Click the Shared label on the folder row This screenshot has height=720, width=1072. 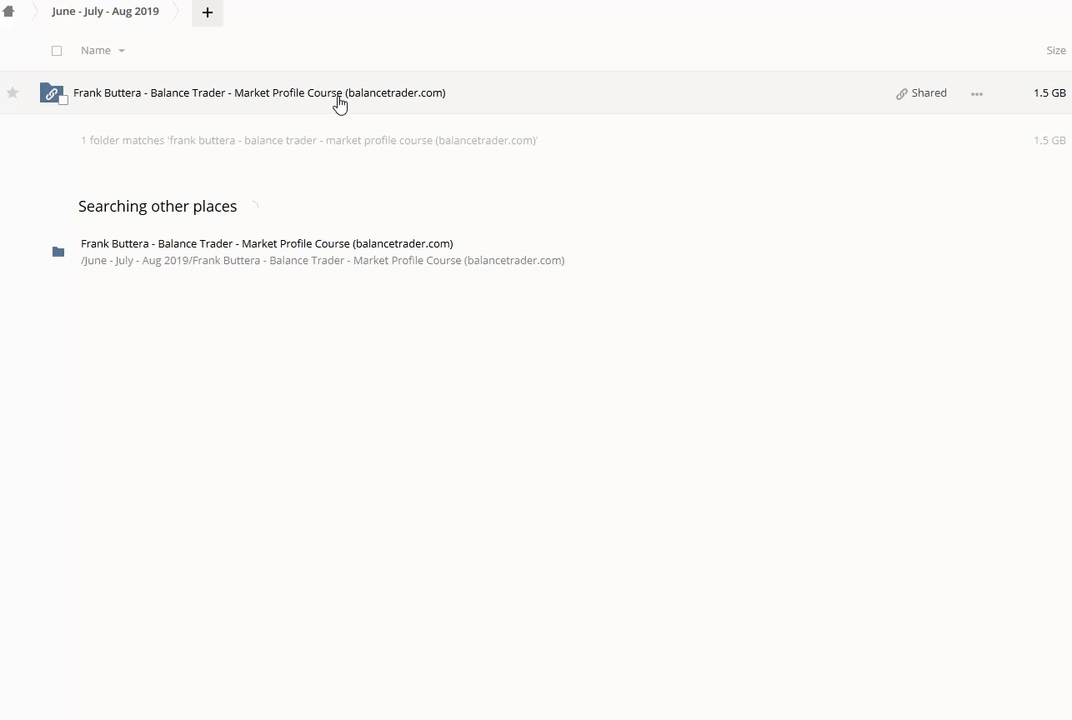click(x=929, y=93)
